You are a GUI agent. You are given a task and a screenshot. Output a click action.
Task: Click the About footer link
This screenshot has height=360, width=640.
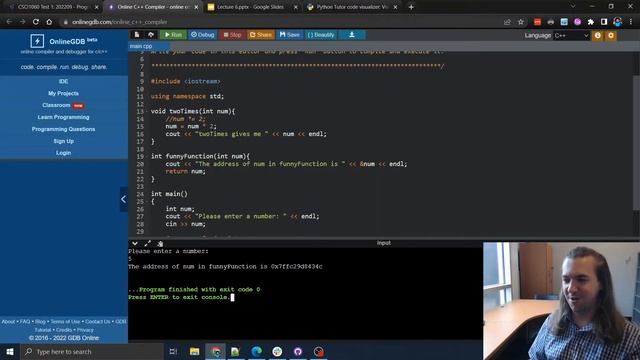pyautogui.click(x=8, y=322)
